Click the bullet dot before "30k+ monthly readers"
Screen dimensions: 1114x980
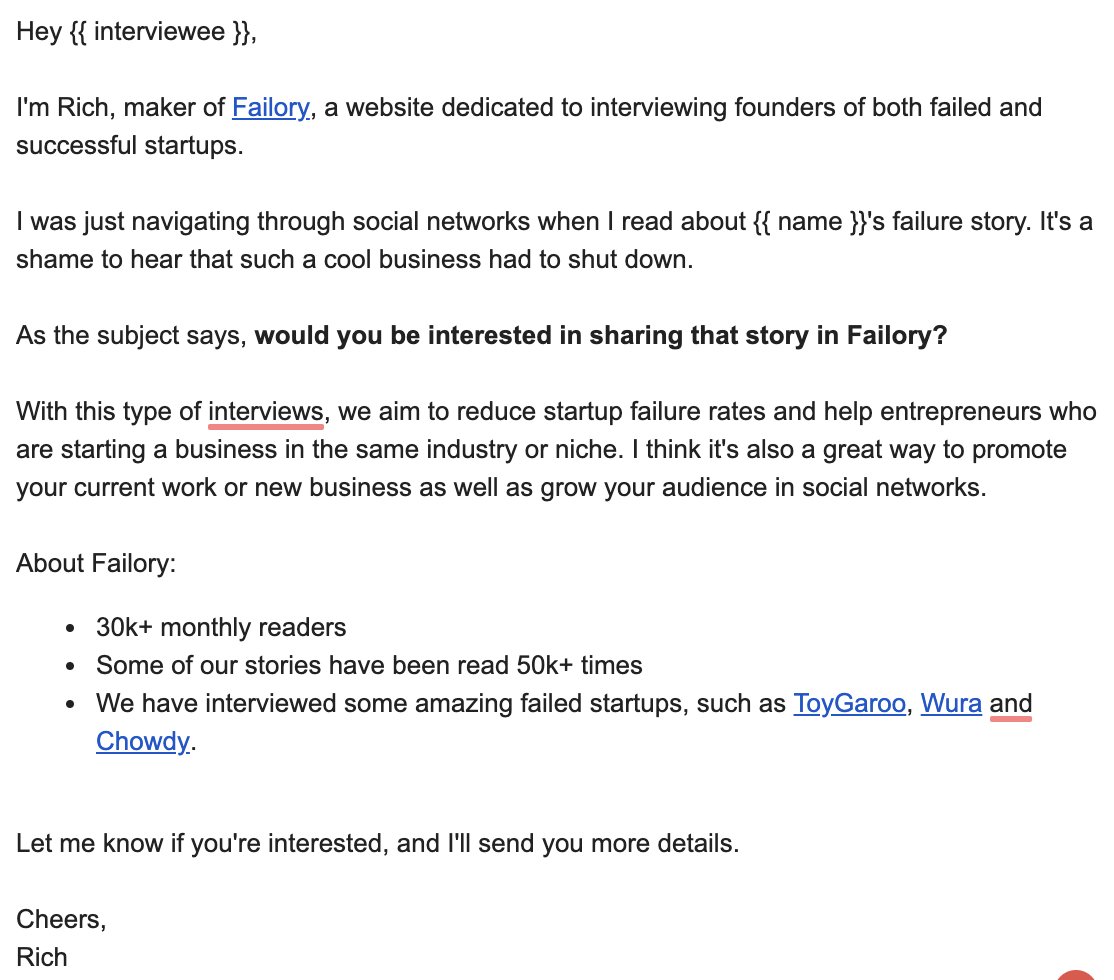70,628
